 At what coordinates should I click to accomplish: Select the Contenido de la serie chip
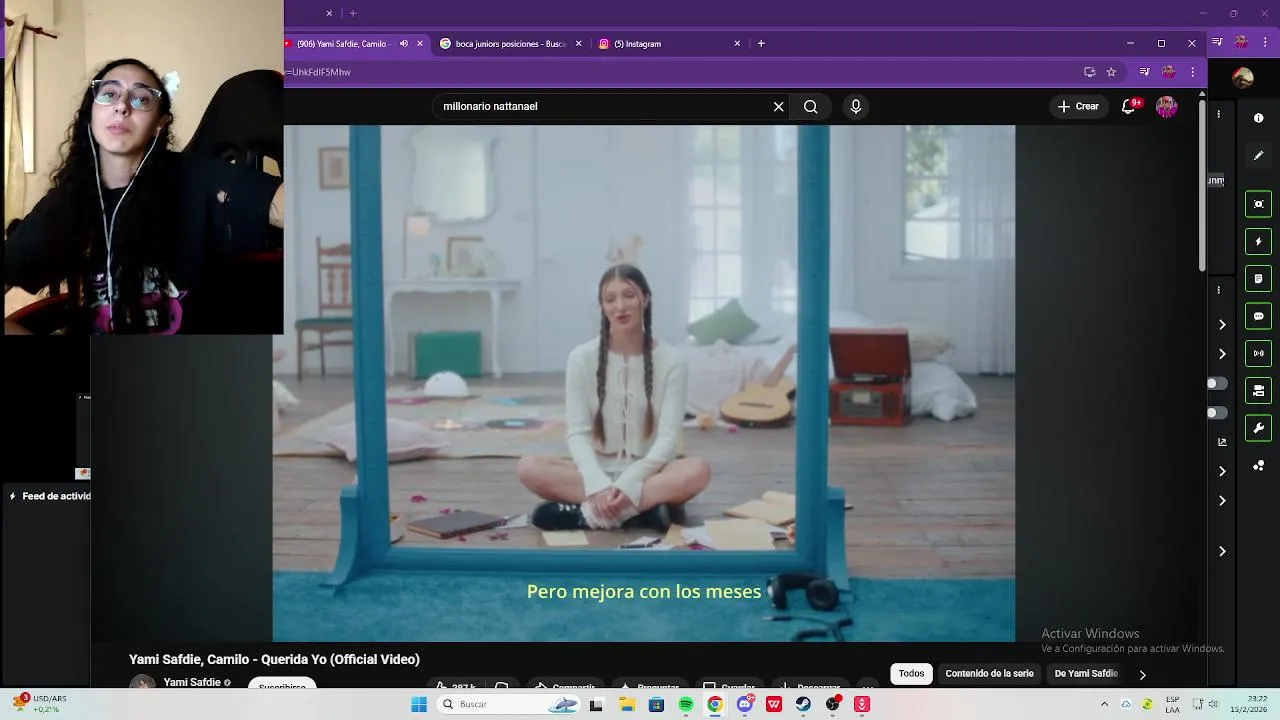pos(989,674)
